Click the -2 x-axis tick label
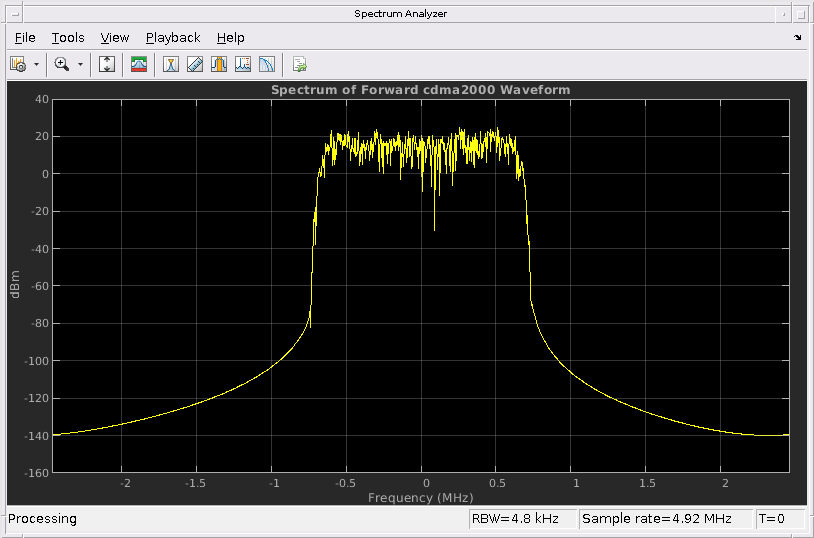The image size is (814, 538). tap(125, 483)
